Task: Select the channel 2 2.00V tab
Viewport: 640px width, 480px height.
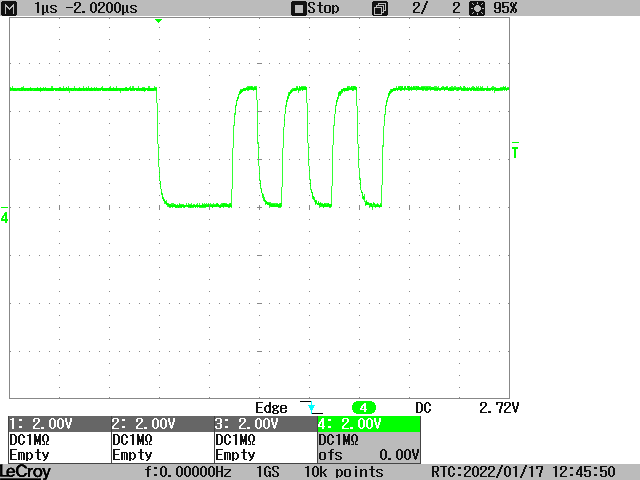Action: (x=162, y=424)
